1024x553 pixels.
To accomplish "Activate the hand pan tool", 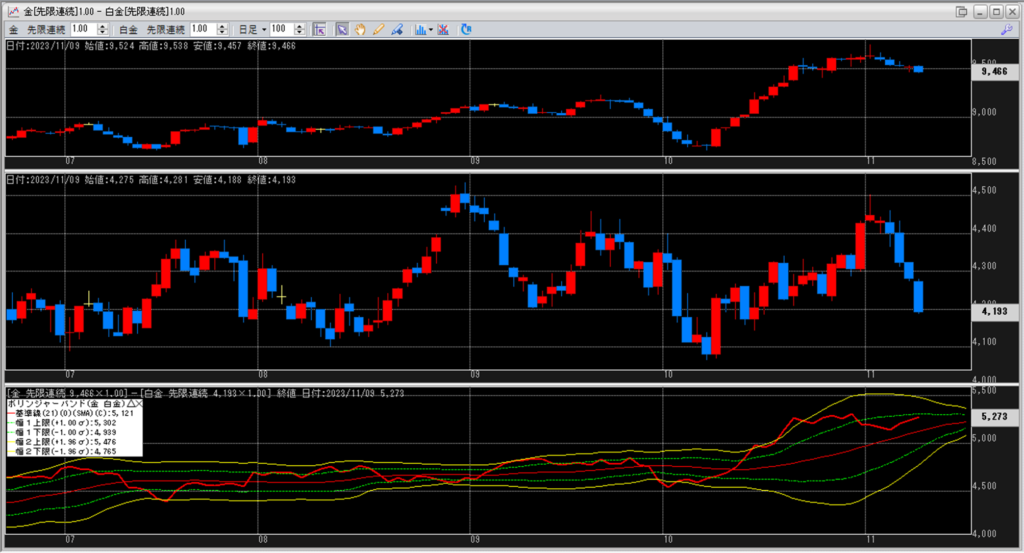I will 360,30.
